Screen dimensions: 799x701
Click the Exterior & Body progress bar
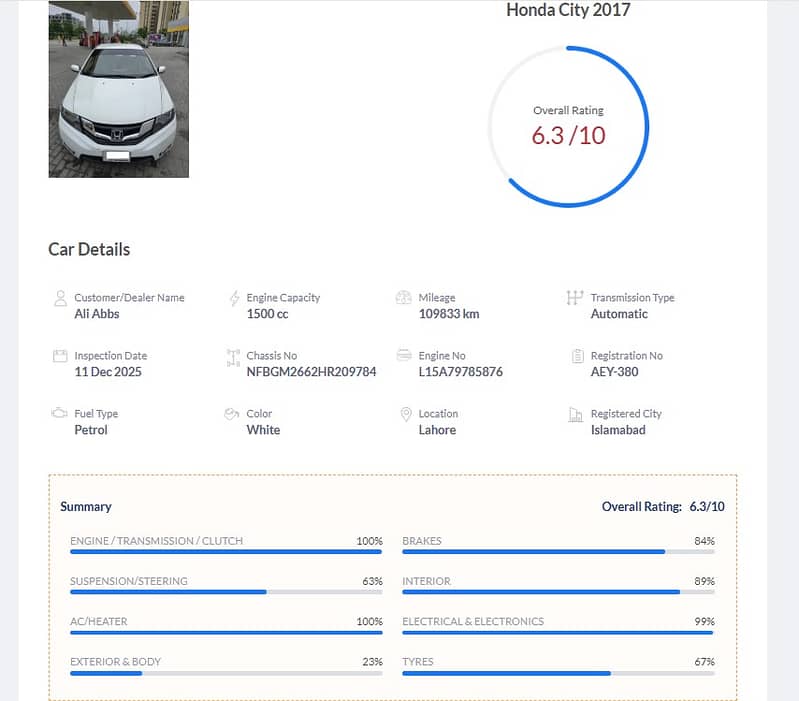[x=226, y=673]
